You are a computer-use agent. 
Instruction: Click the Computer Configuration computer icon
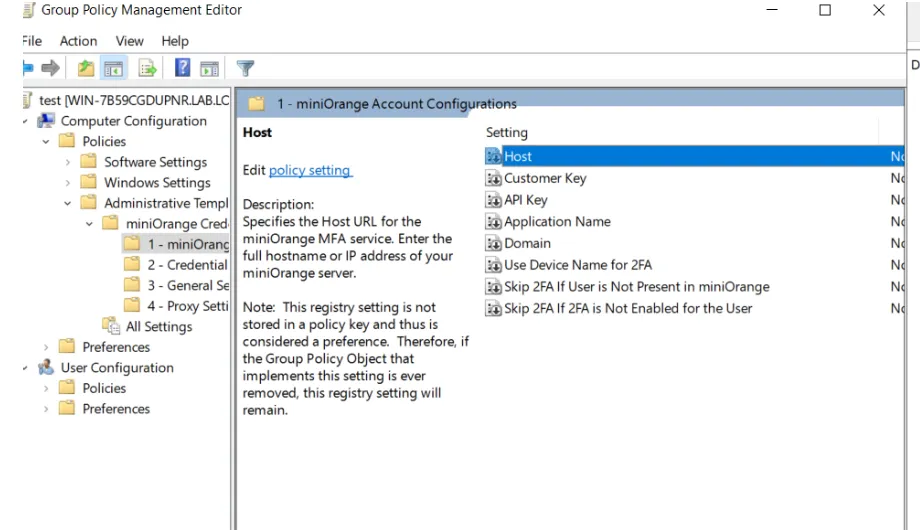tap(46, 121)
